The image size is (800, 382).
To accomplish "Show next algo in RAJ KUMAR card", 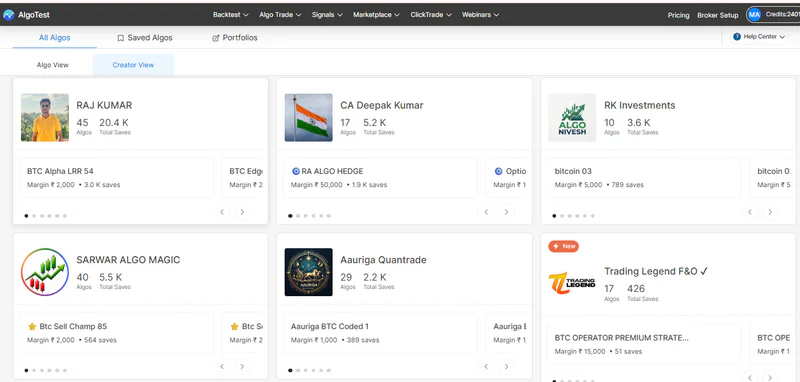I will point(242,212).
